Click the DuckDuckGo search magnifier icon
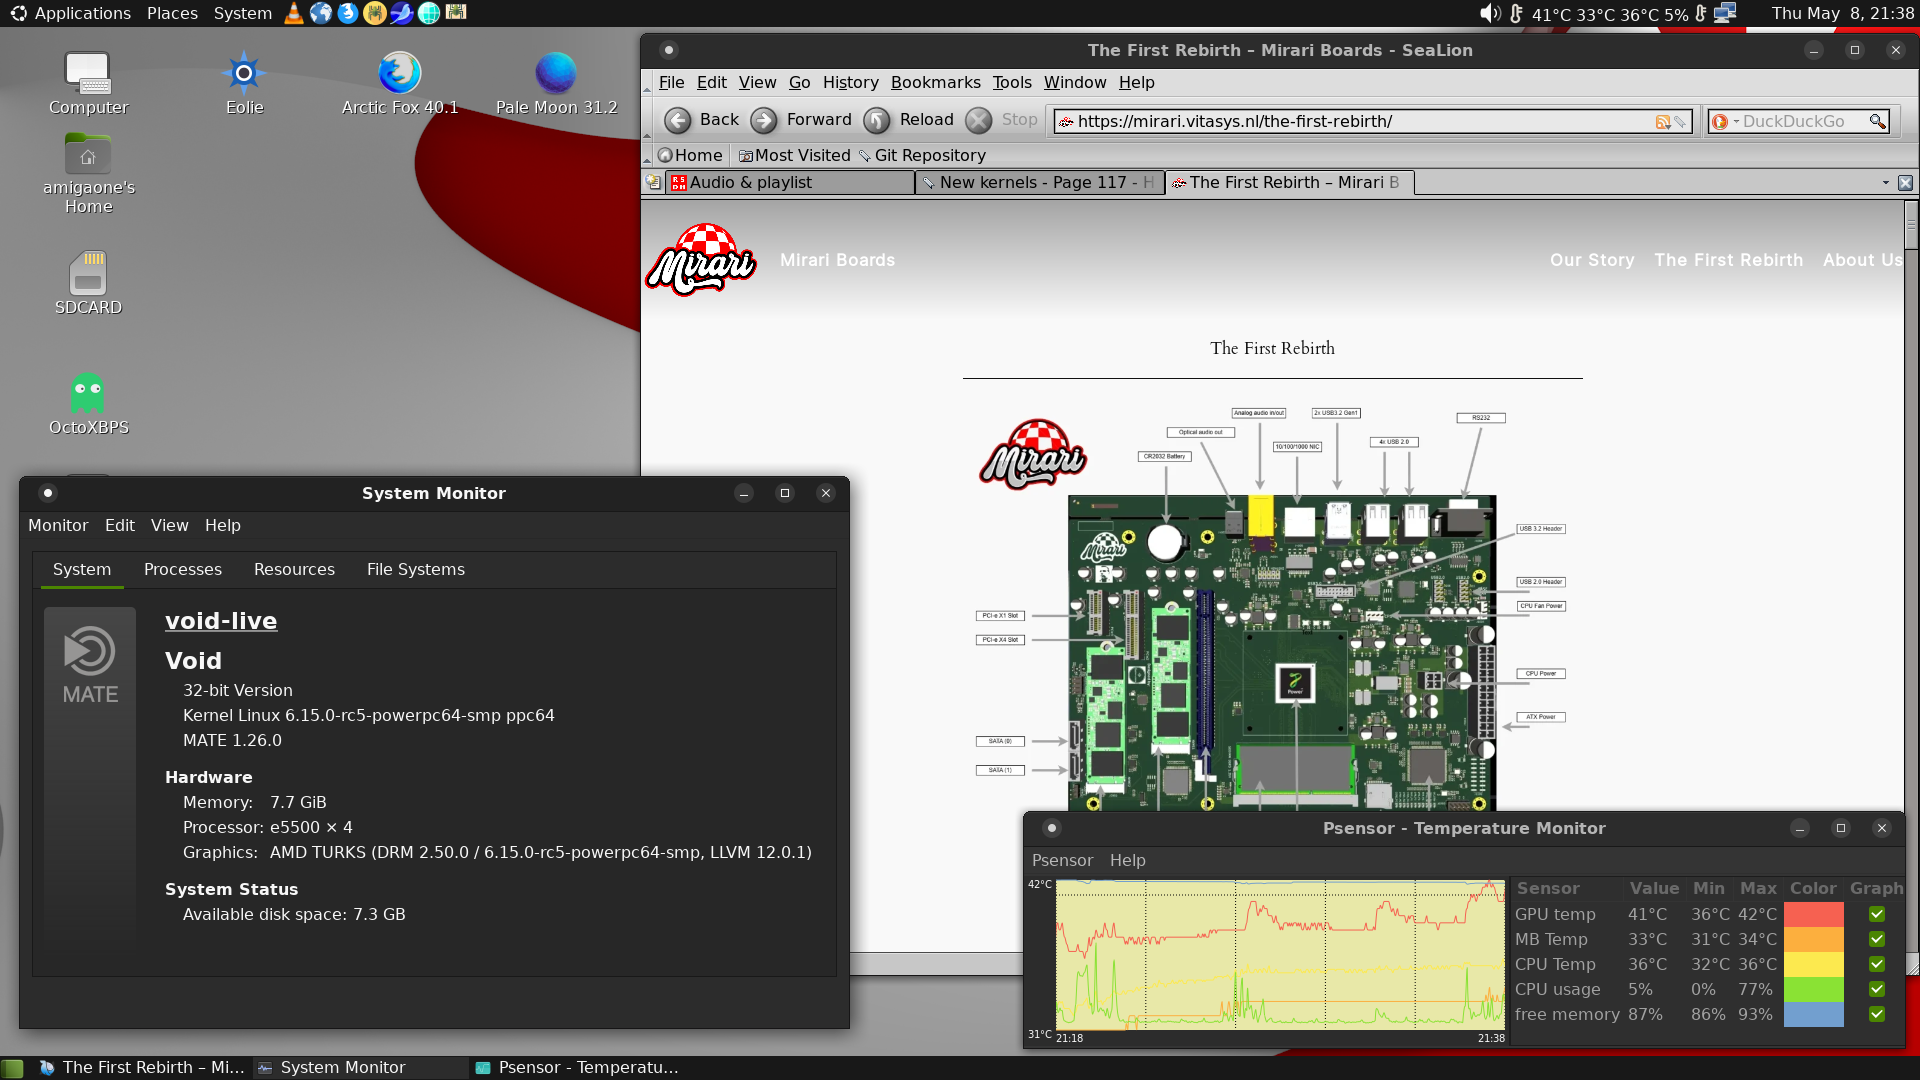Viewport: 1920px width, 1080px height. pyautogui.click(x=1878, y=121)
